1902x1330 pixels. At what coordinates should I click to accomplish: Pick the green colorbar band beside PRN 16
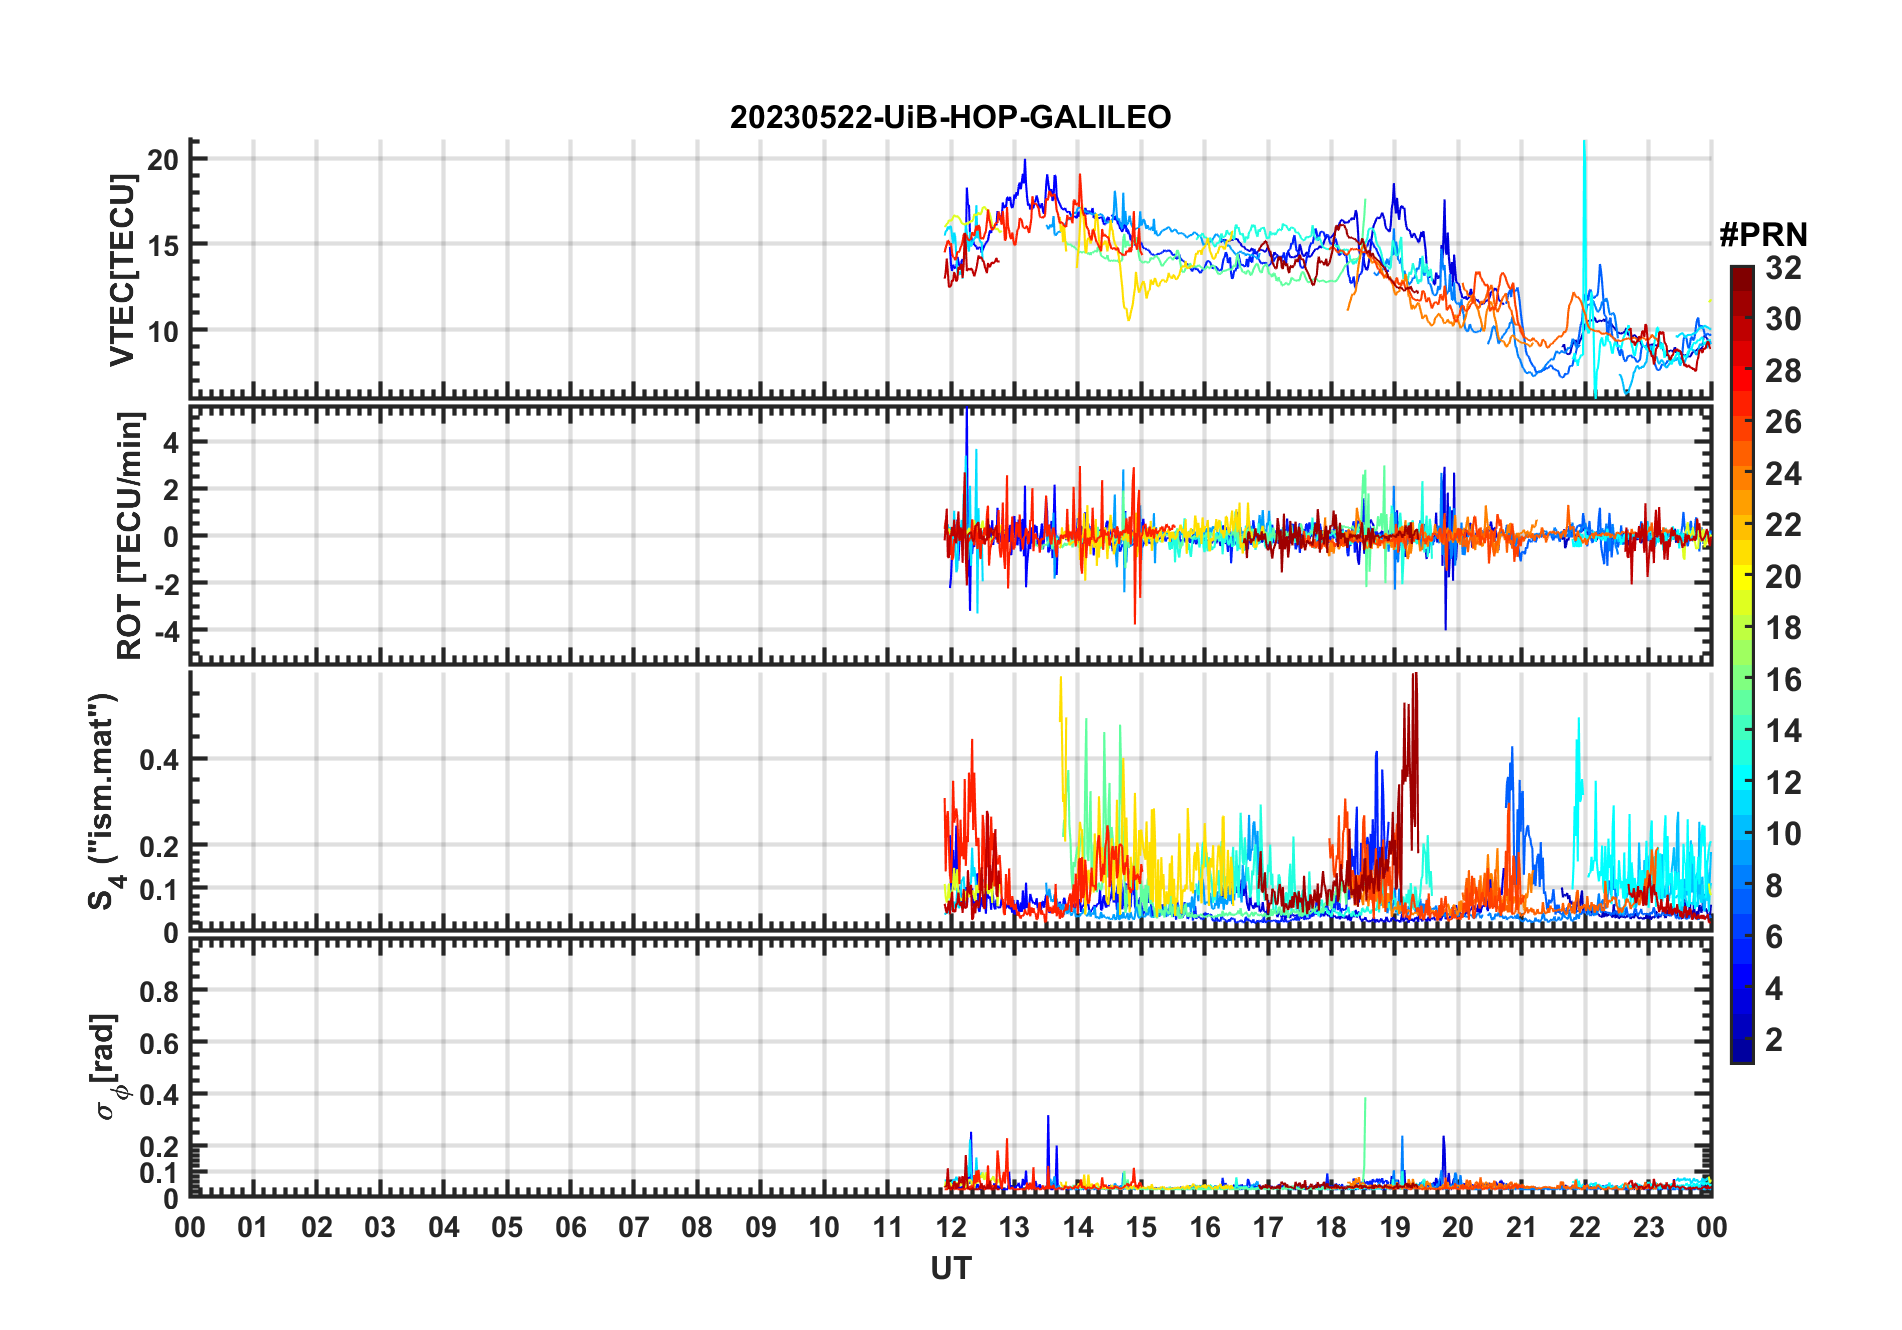1741,680
